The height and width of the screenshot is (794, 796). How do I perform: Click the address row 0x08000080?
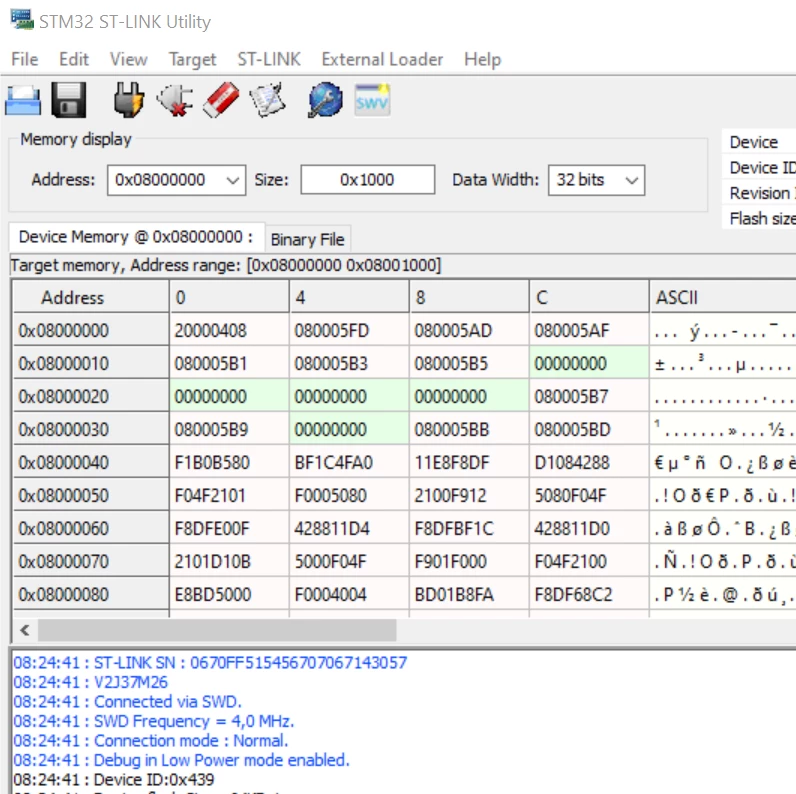(91, 594)
